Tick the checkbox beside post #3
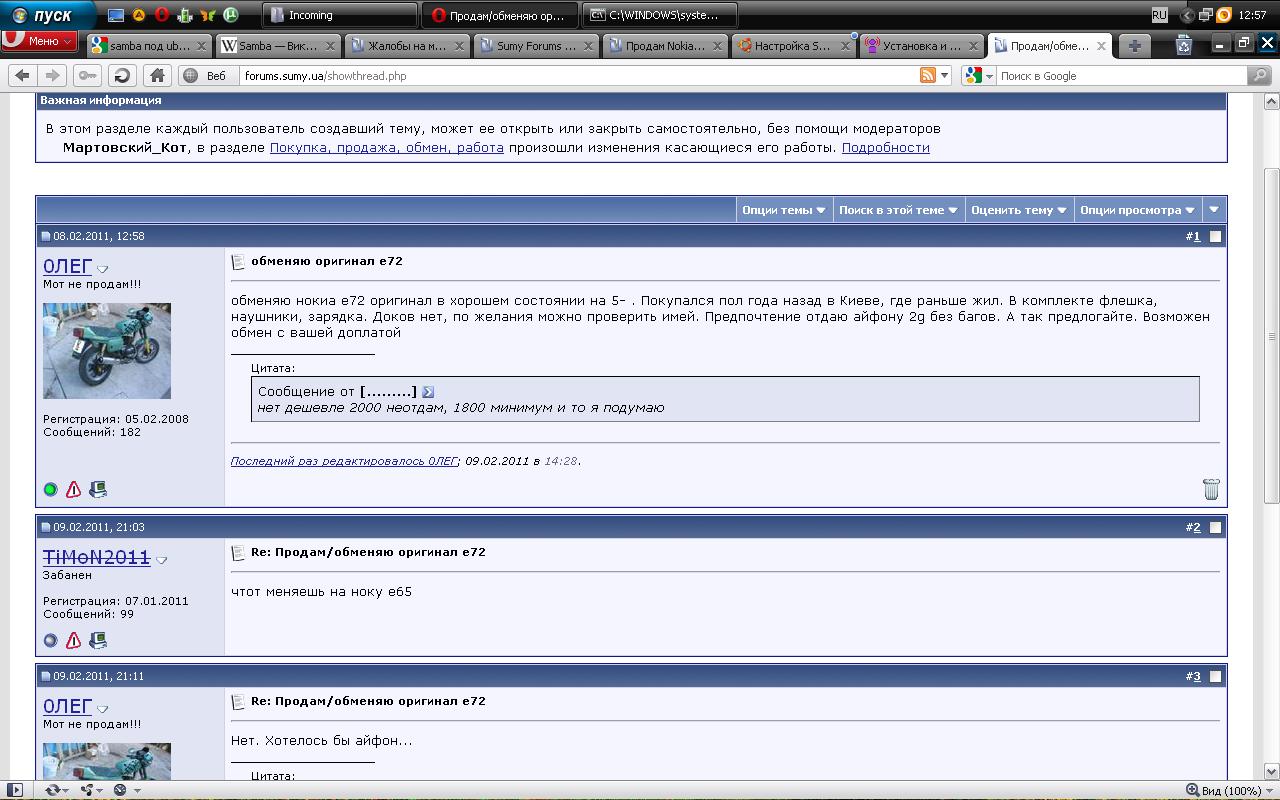This screenshot has width=1280, height=800. coord(1216,677)
